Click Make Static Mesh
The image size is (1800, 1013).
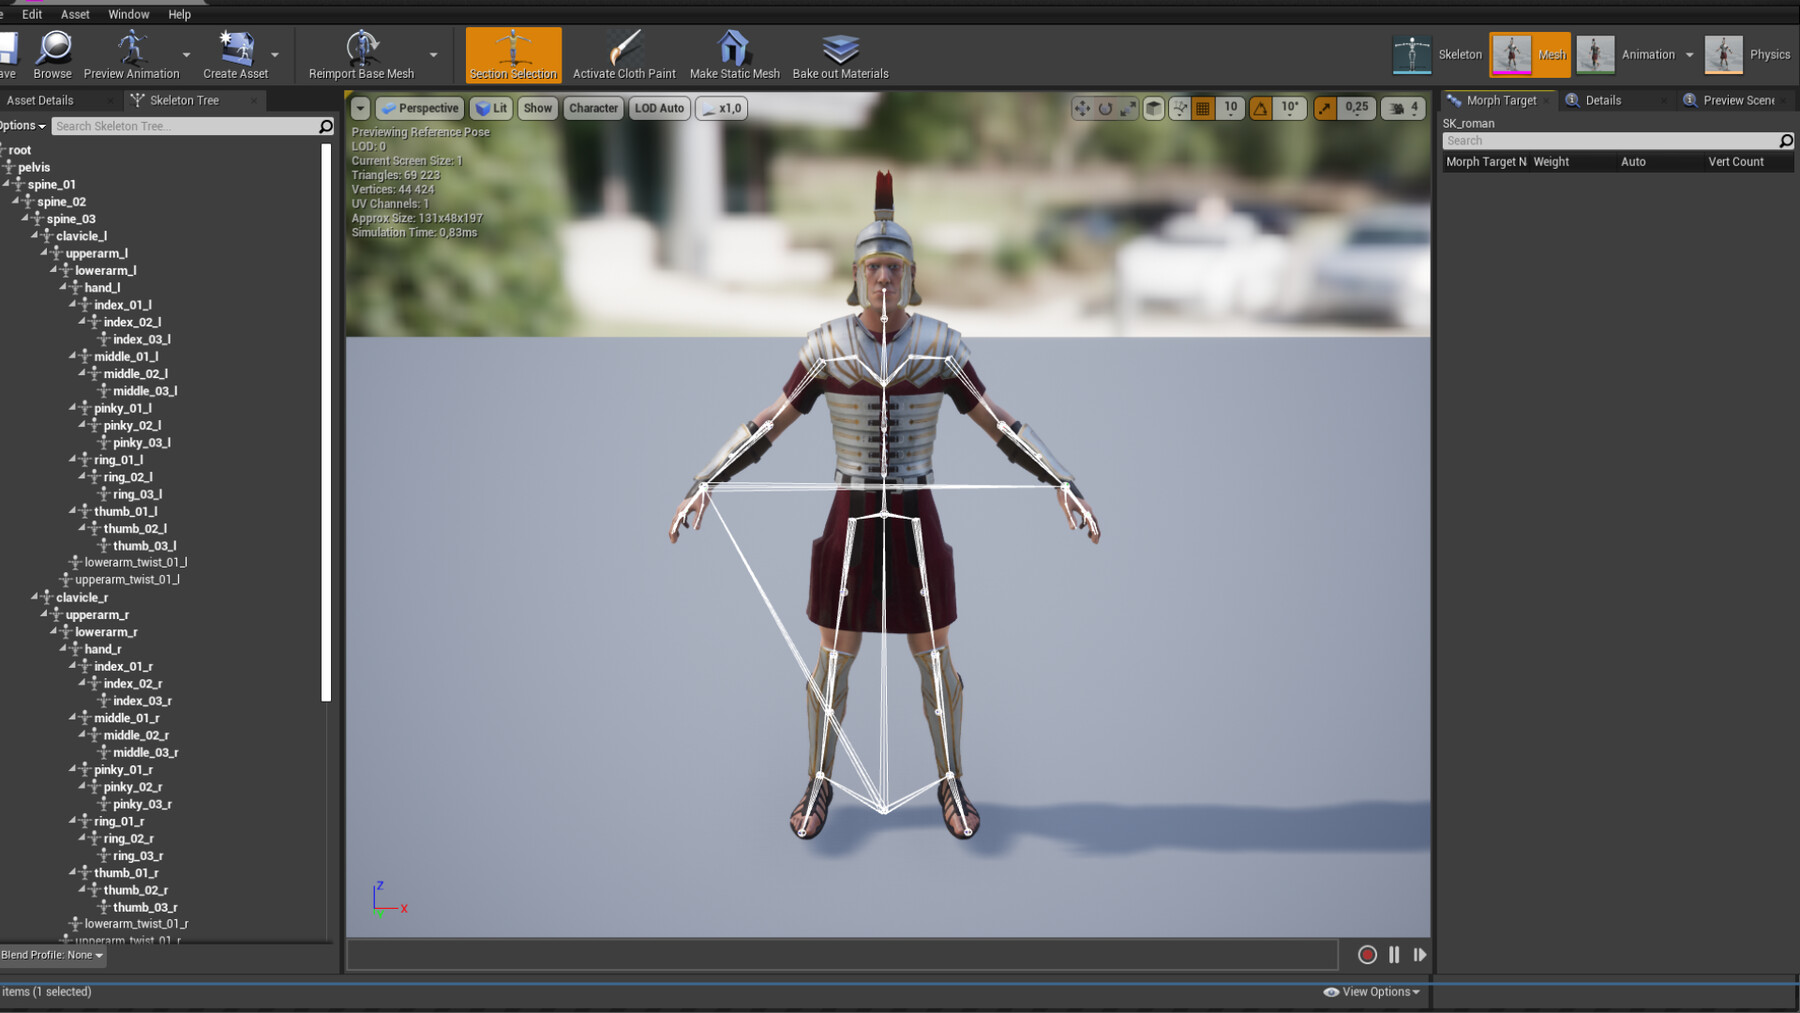[733, 55]
